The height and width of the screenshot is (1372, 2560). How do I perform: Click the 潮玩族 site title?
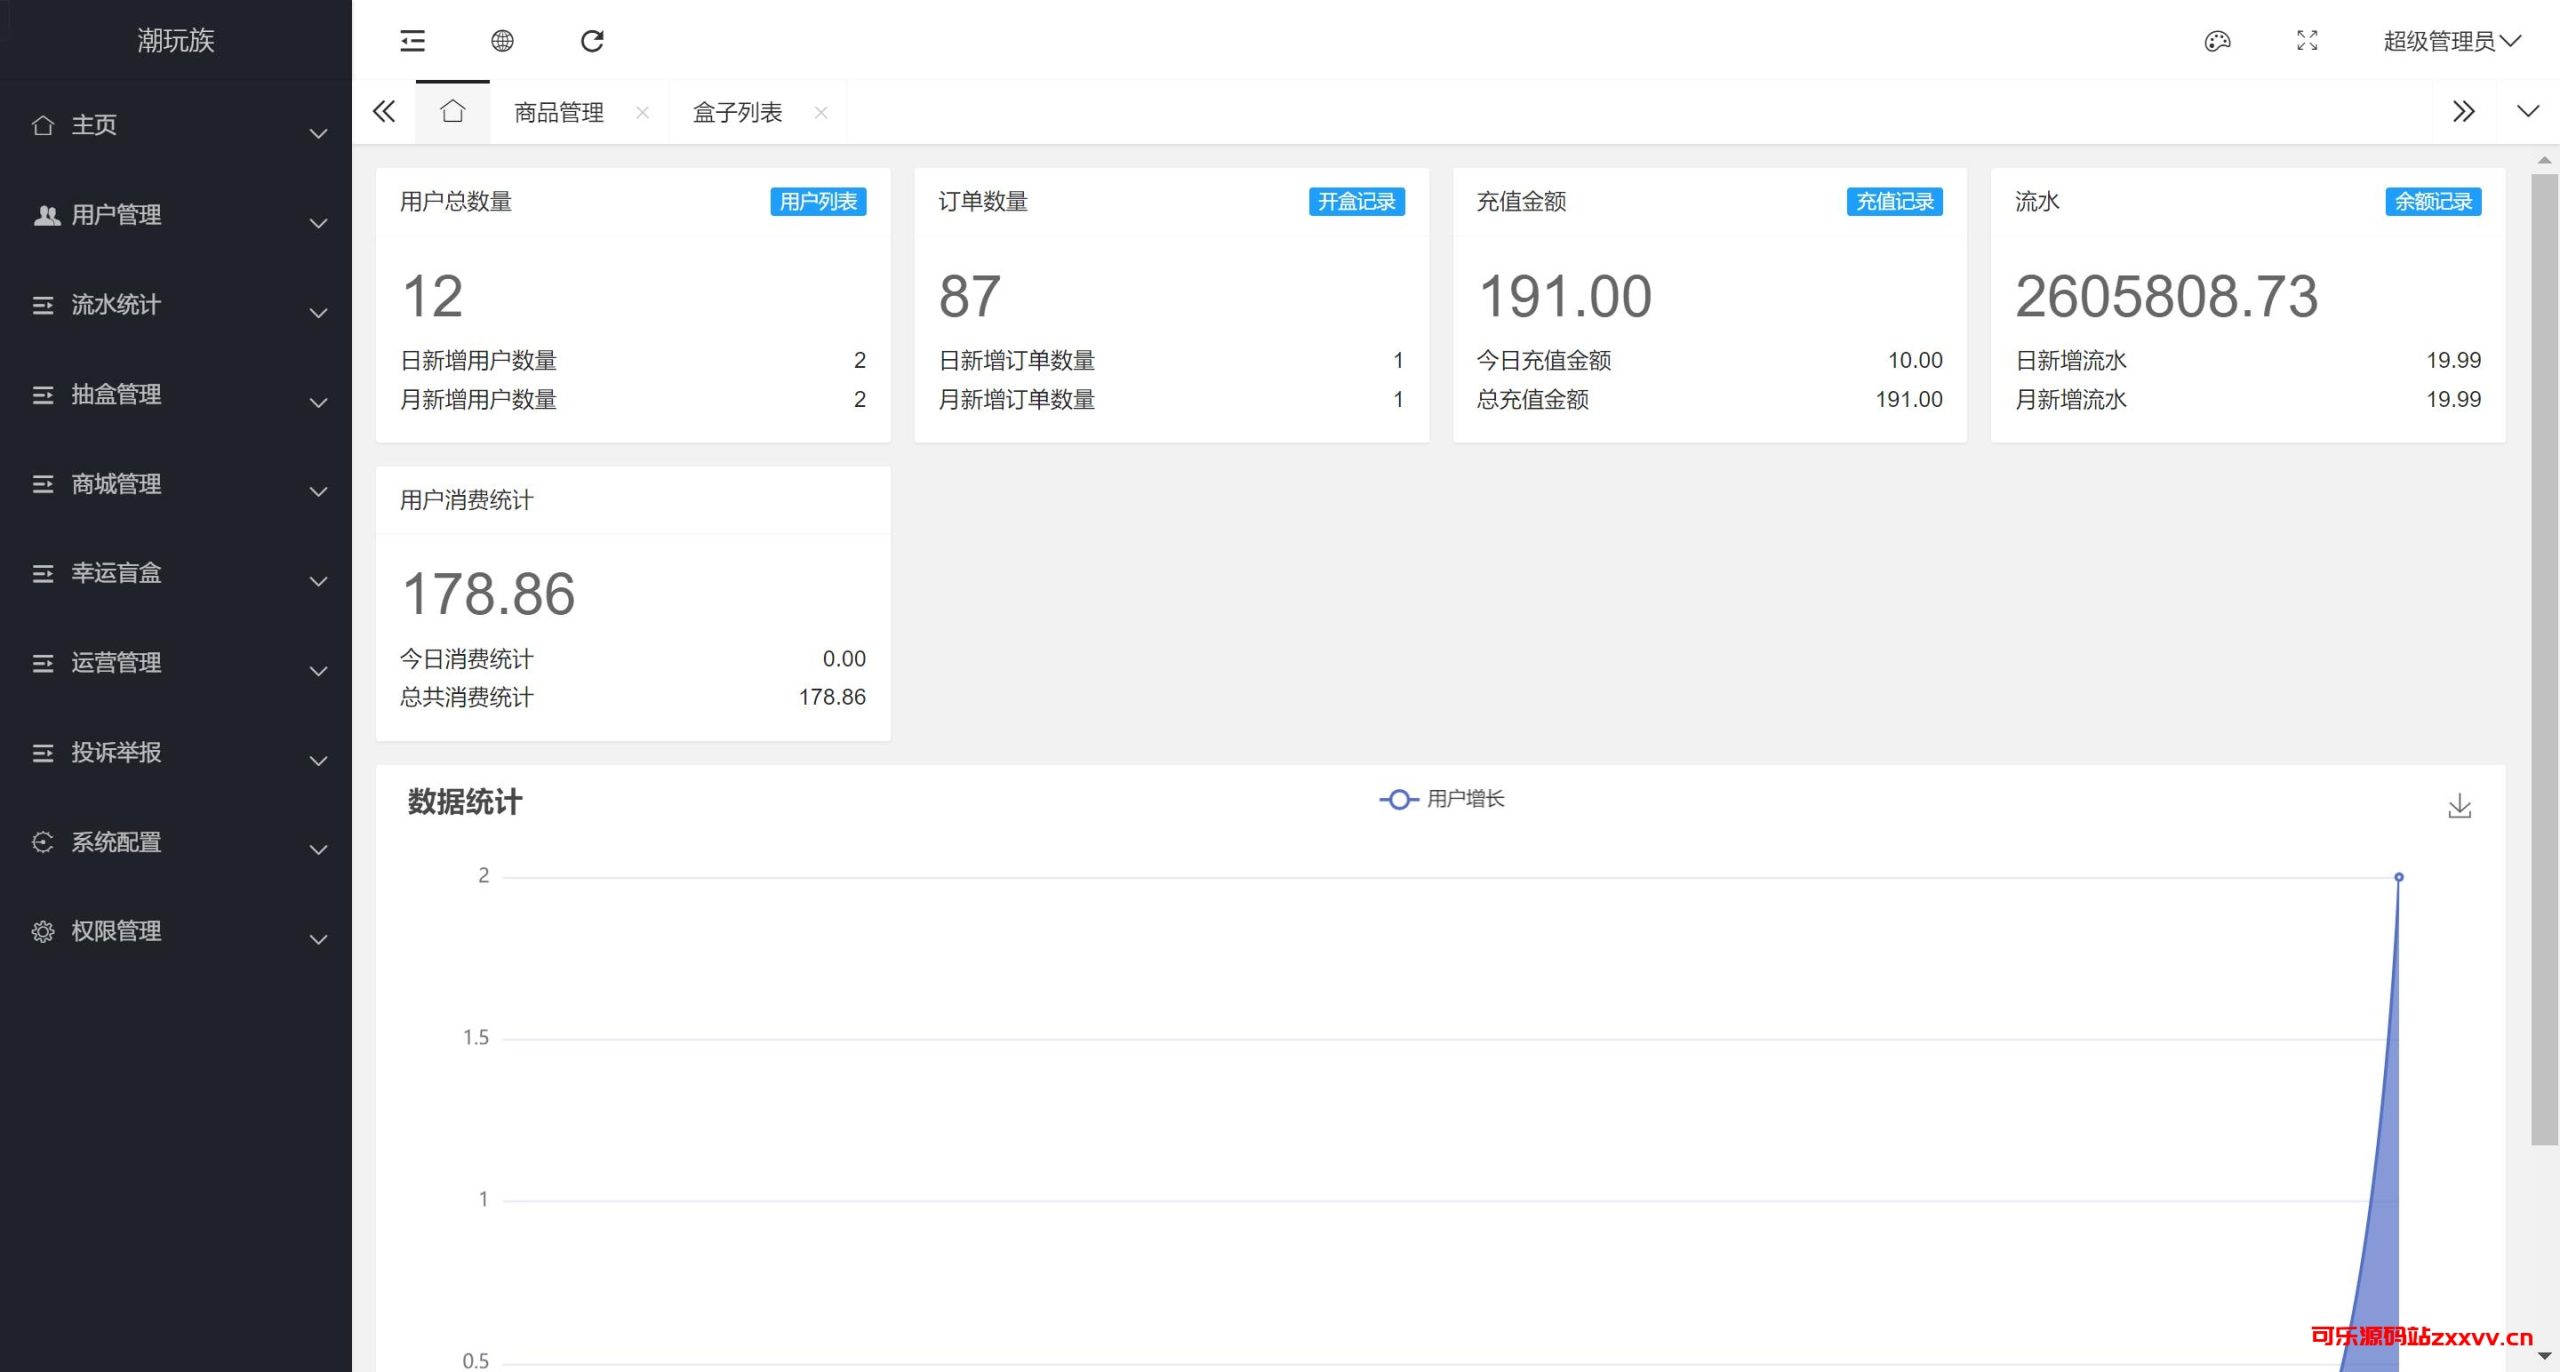176,40
